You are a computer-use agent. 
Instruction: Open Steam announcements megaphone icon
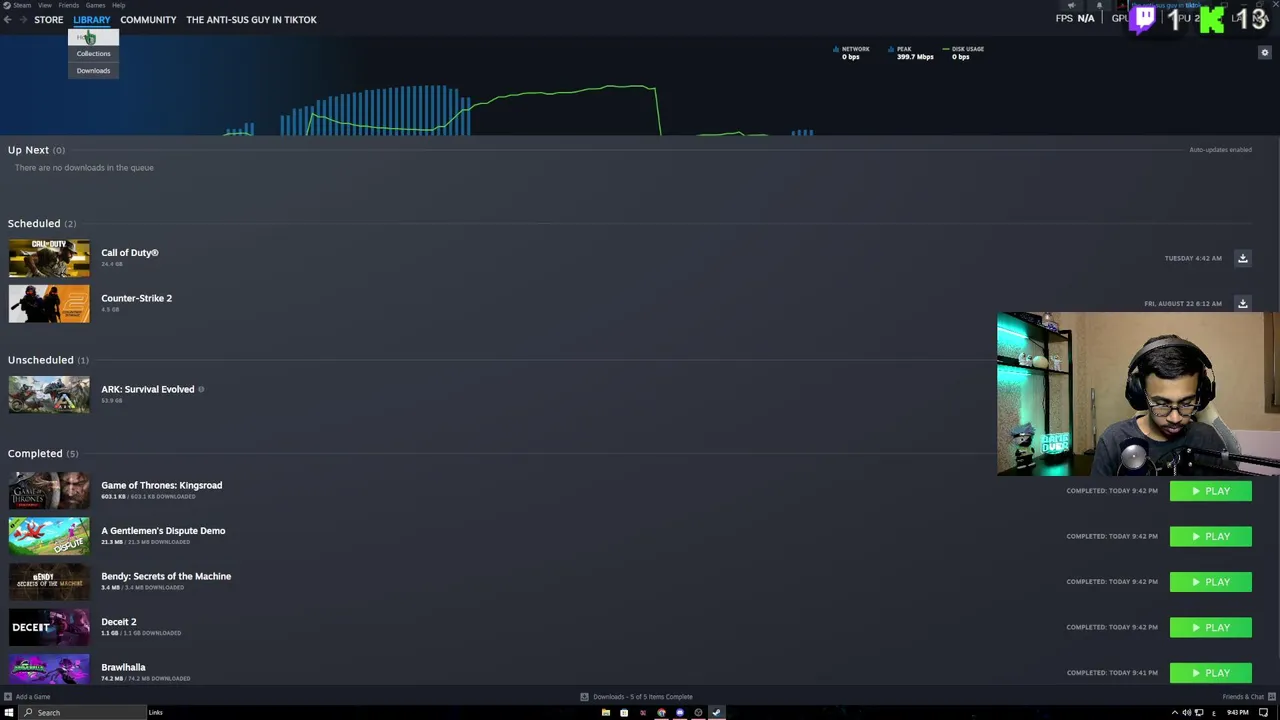pos(1071,5)
